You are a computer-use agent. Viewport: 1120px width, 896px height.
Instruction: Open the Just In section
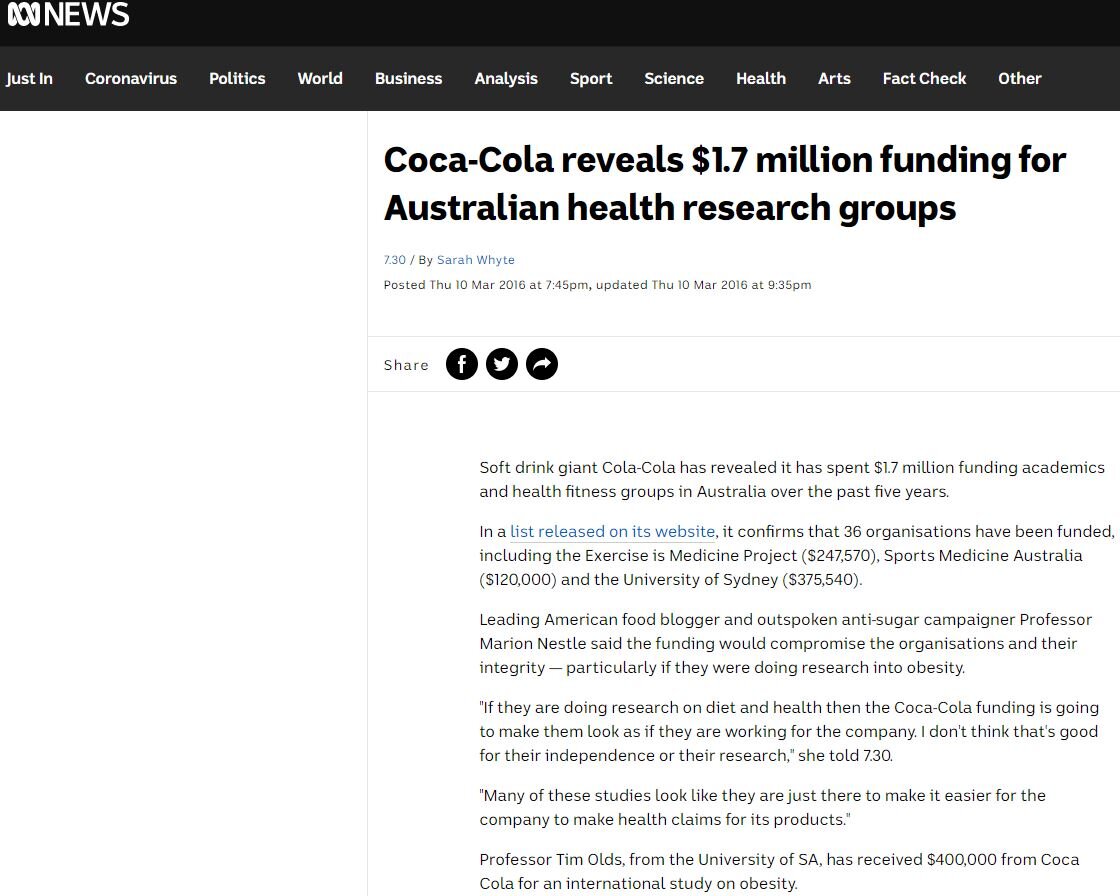pyautogui.click(x=29, y=79)
